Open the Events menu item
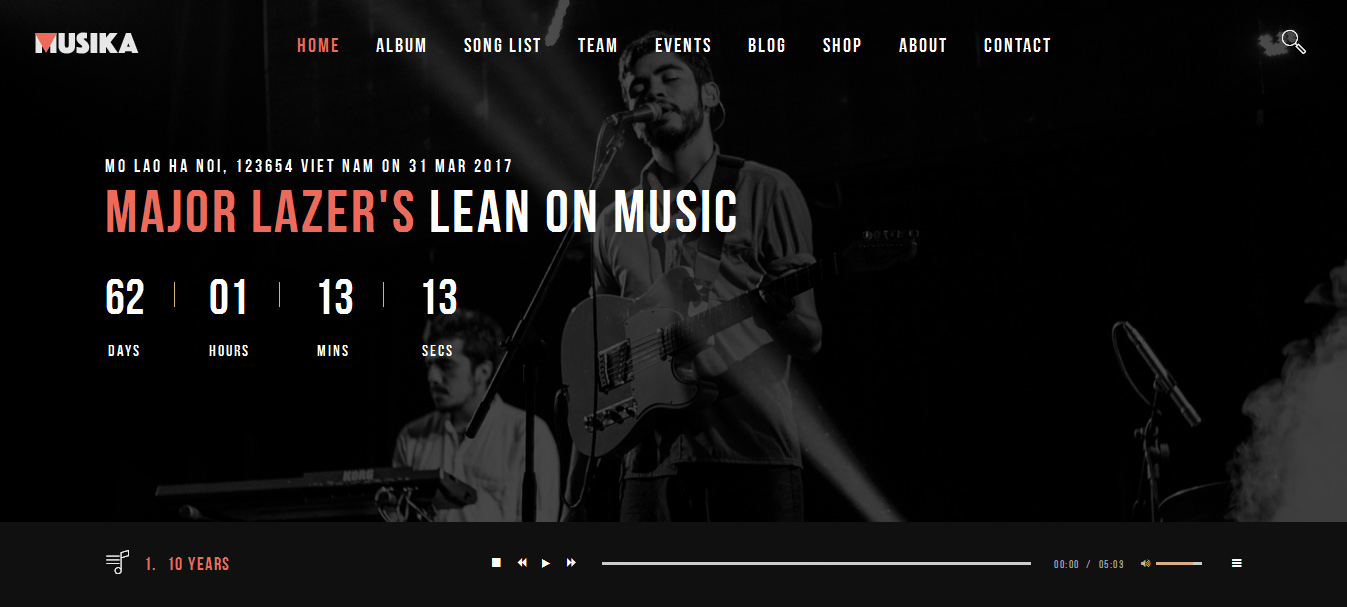Image resolution: width=1347 pixels, height=607 pixels. [683, 45]
